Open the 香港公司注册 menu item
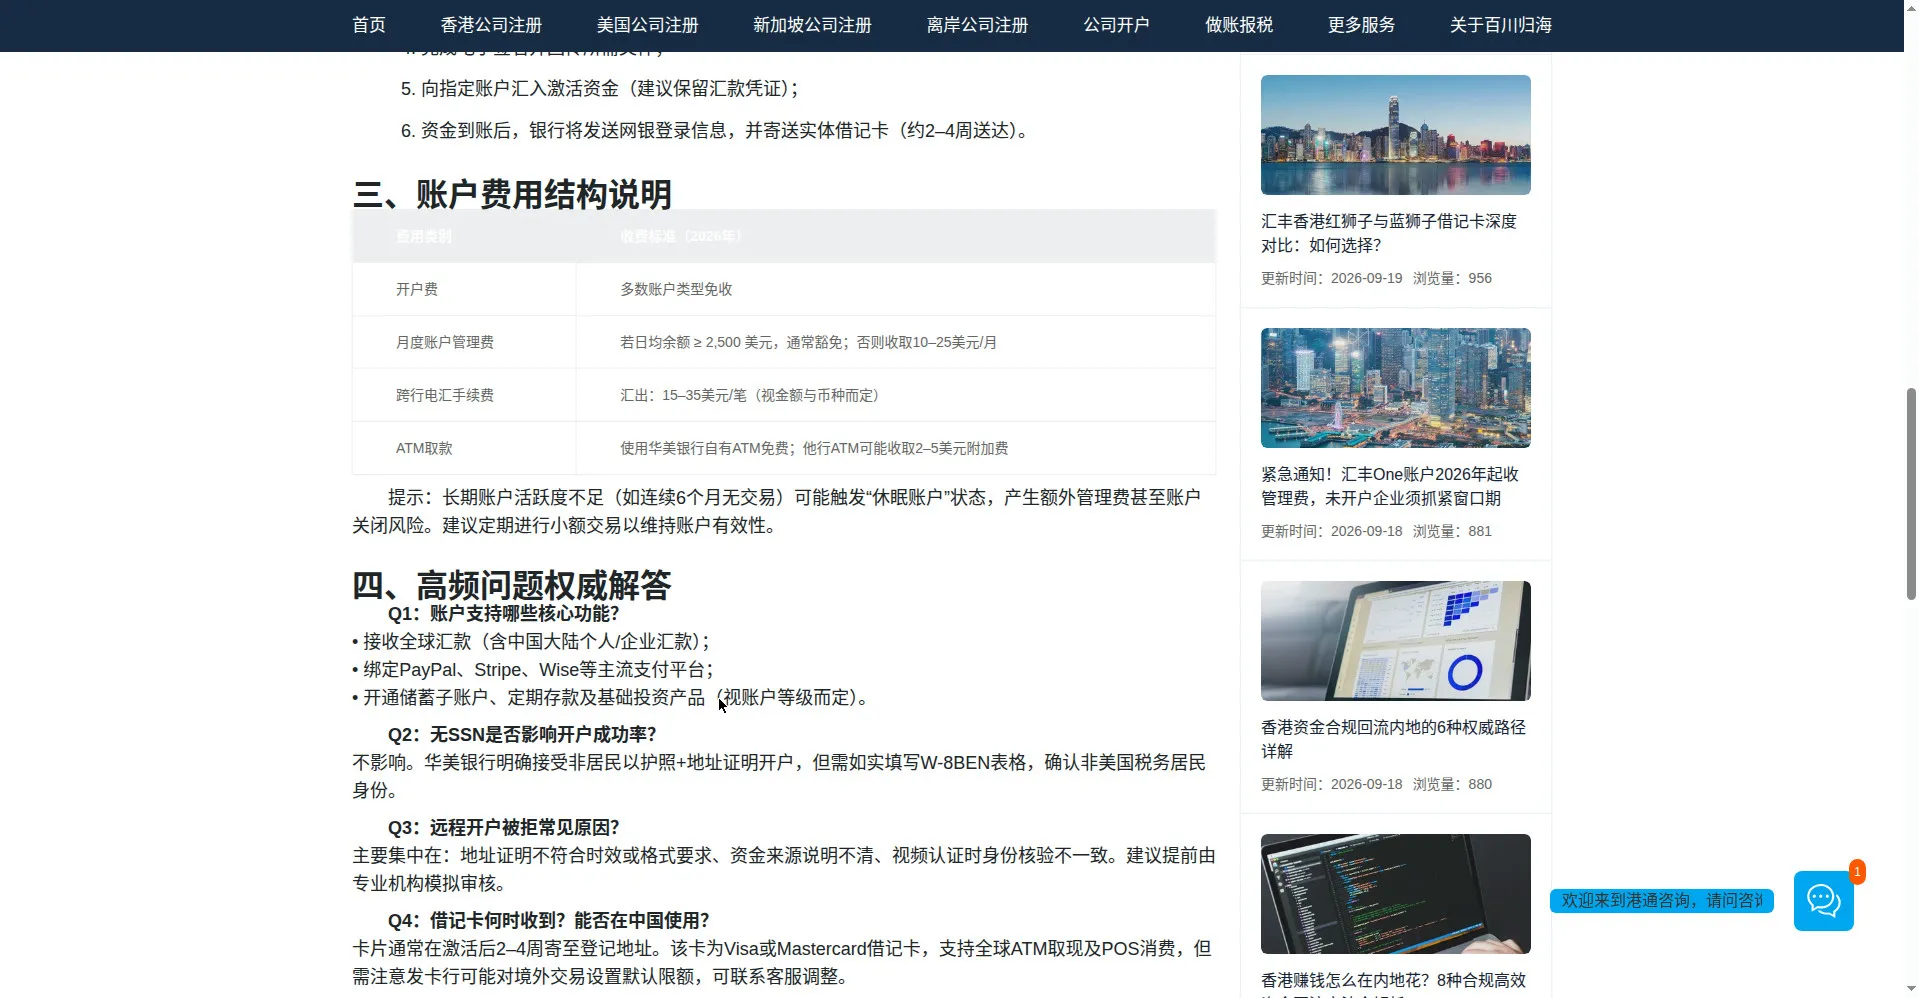This screenshot has height=998, width=1919. pyautogui.click(x=491, y=25)
